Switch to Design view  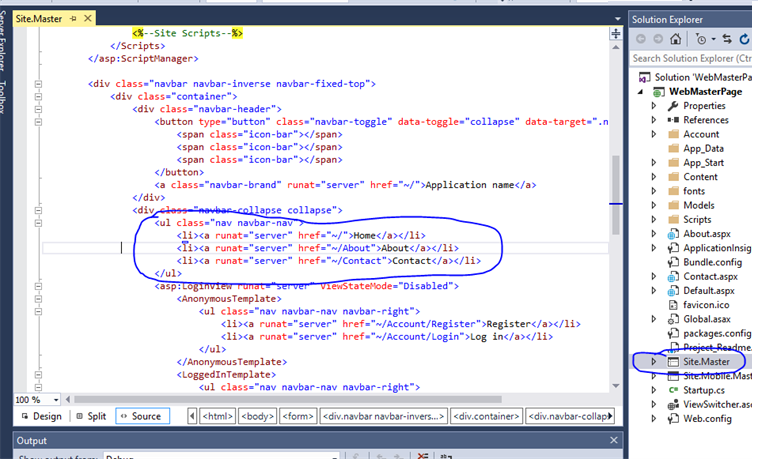pyautogui.click(x=42, y=416)
